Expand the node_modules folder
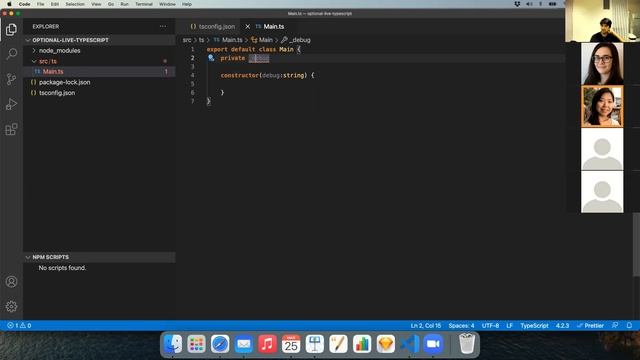This screenshot has width=640, height=360. (100, 51)
